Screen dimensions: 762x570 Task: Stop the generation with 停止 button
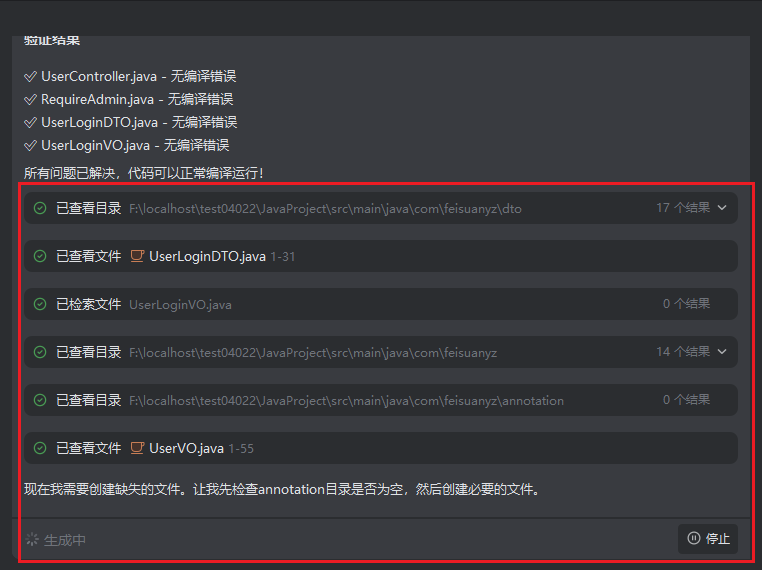[x=709, y=539]
